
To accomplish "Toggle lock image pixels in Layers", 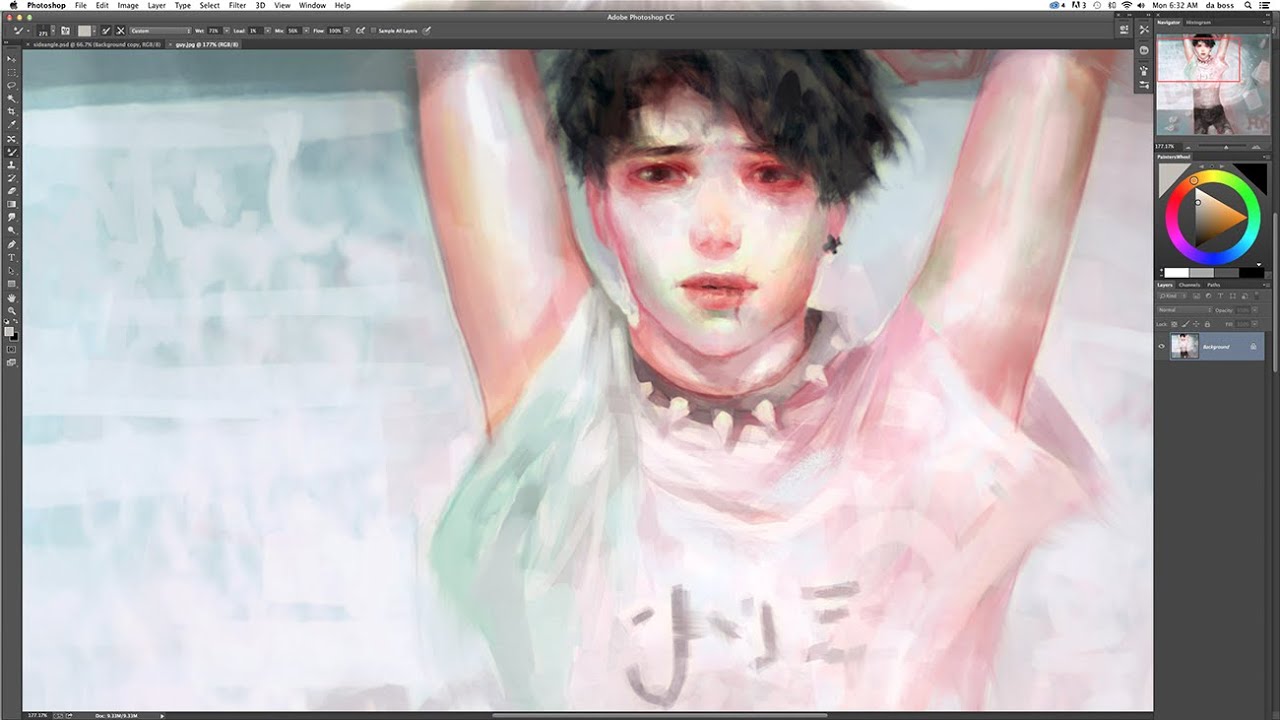I will coord(1185,324).
